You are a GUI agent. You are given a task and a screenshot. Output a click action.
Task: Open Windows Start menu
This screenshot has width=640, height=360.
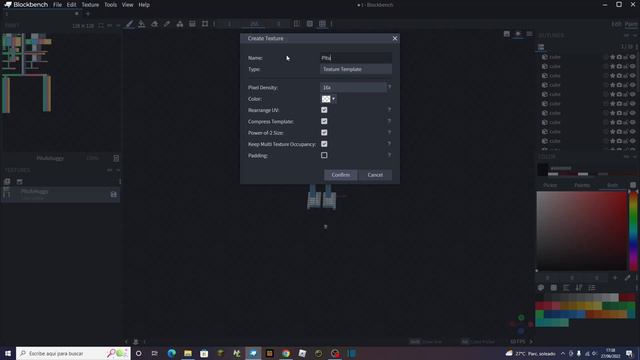pyautogui.click(x=8, y=353)
